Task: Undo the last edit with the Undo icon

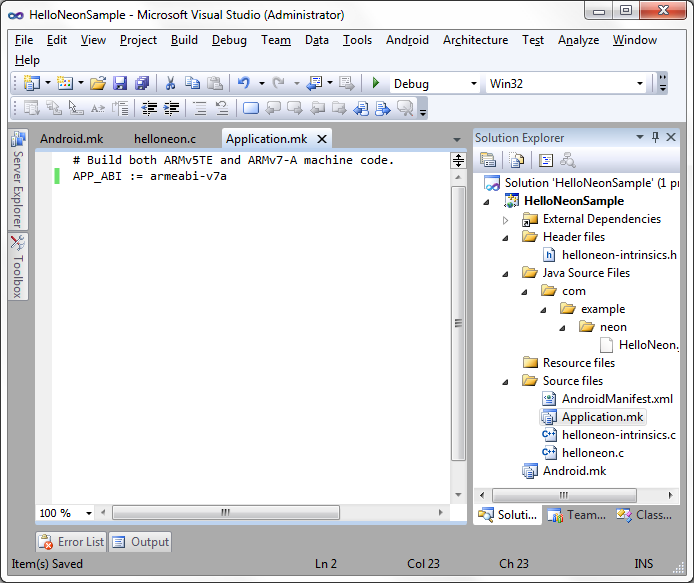Action: pos(244,83)
